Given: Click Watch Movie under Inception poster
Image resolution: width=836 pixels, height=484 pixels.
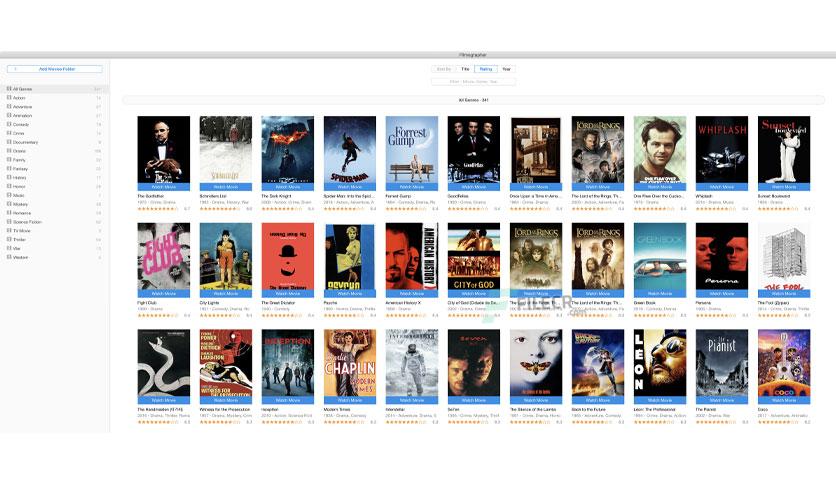Looking at the screenshot, I should [288, 400].
